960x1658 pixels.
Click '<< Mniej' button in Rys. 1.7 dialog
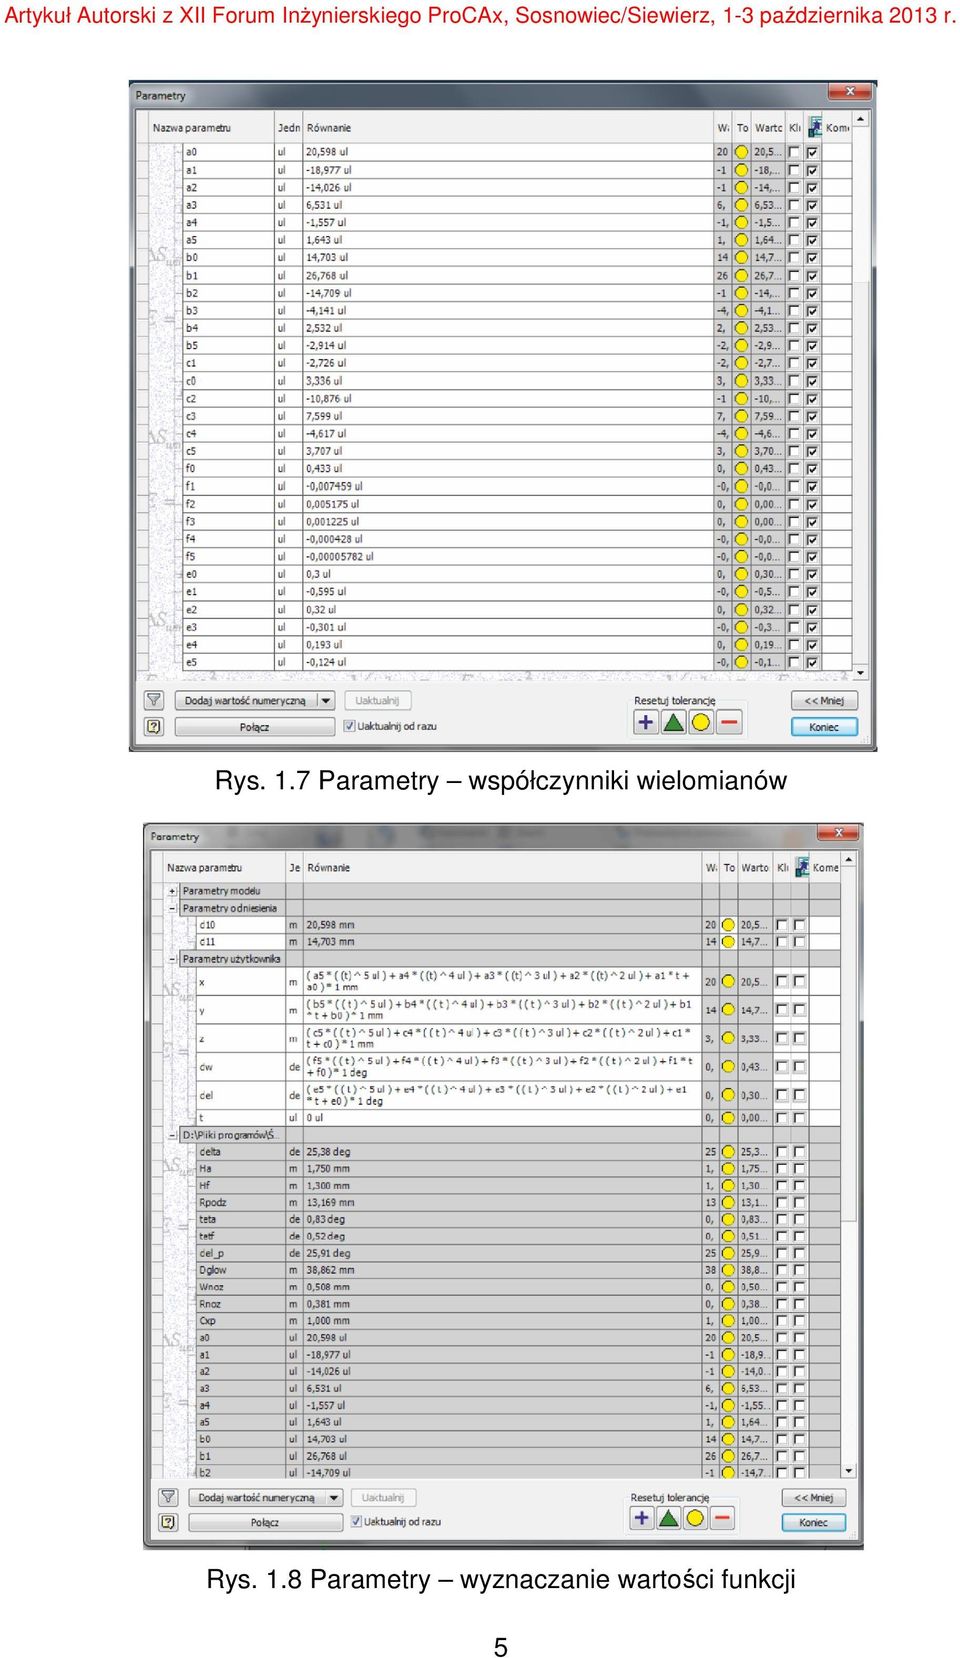click(x=824, y=701)
